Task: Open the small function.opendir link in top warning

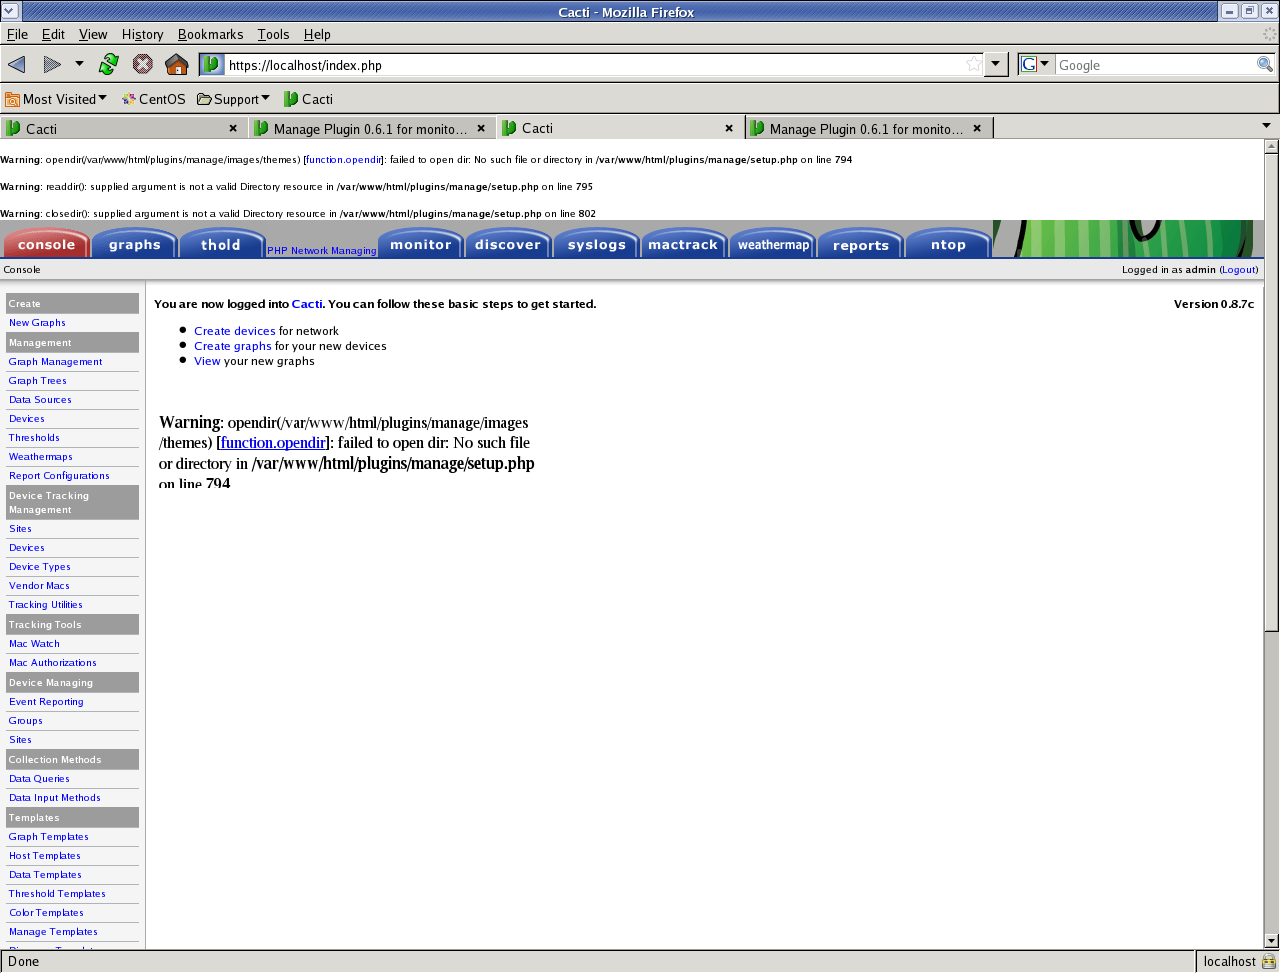Action: click(x=344, y=159)
